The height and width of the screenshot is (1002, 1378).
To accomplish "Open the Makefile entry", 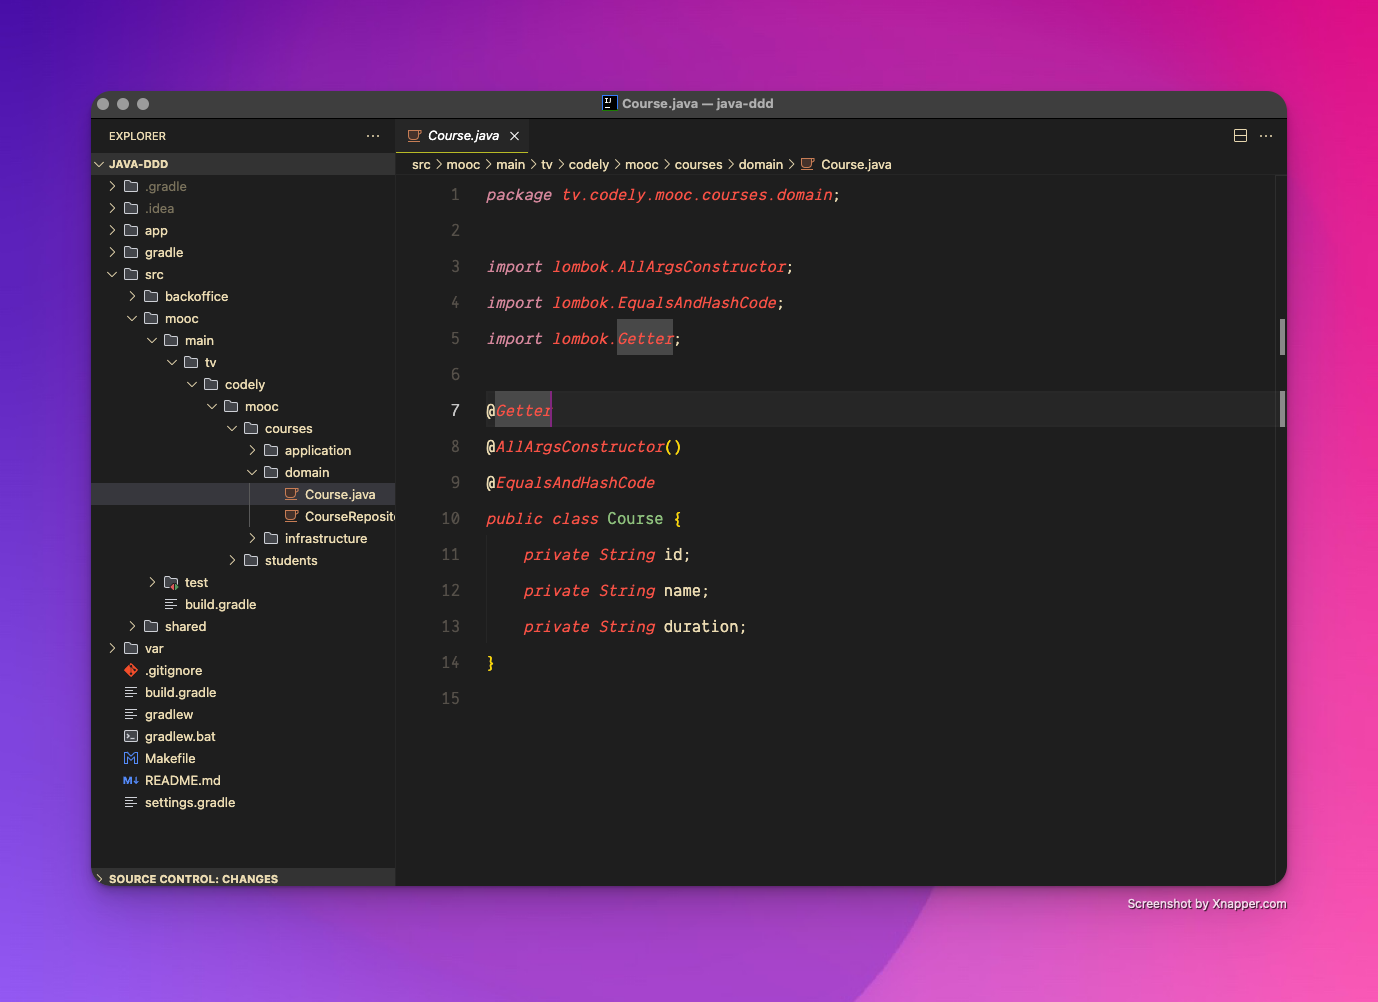I will coord(243,758).
